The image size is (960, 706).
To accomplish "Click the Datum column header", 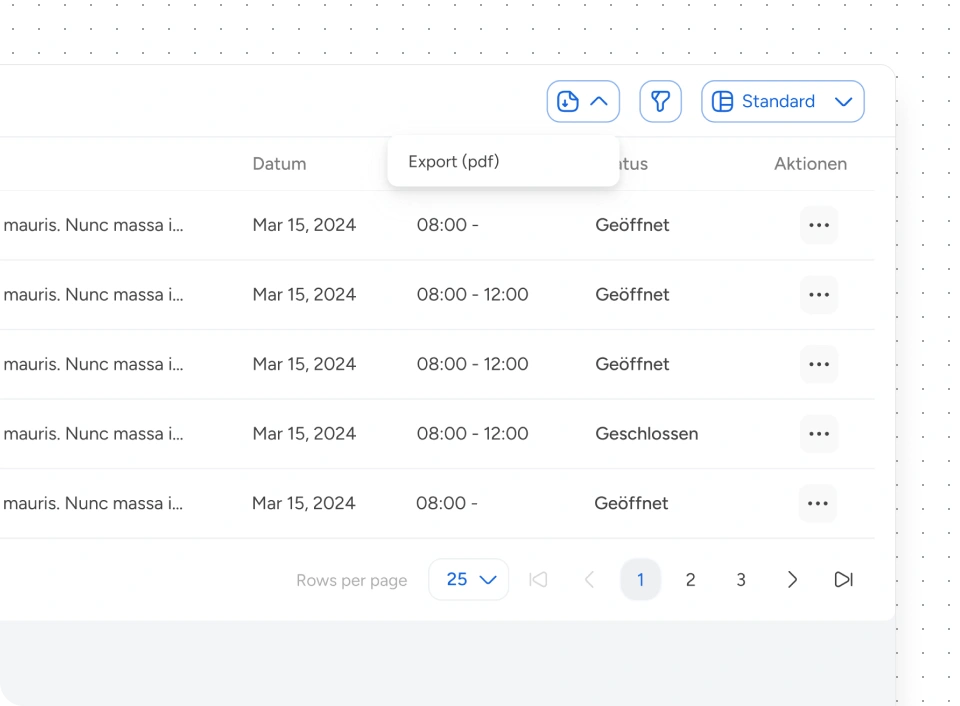I will [279, 164].
